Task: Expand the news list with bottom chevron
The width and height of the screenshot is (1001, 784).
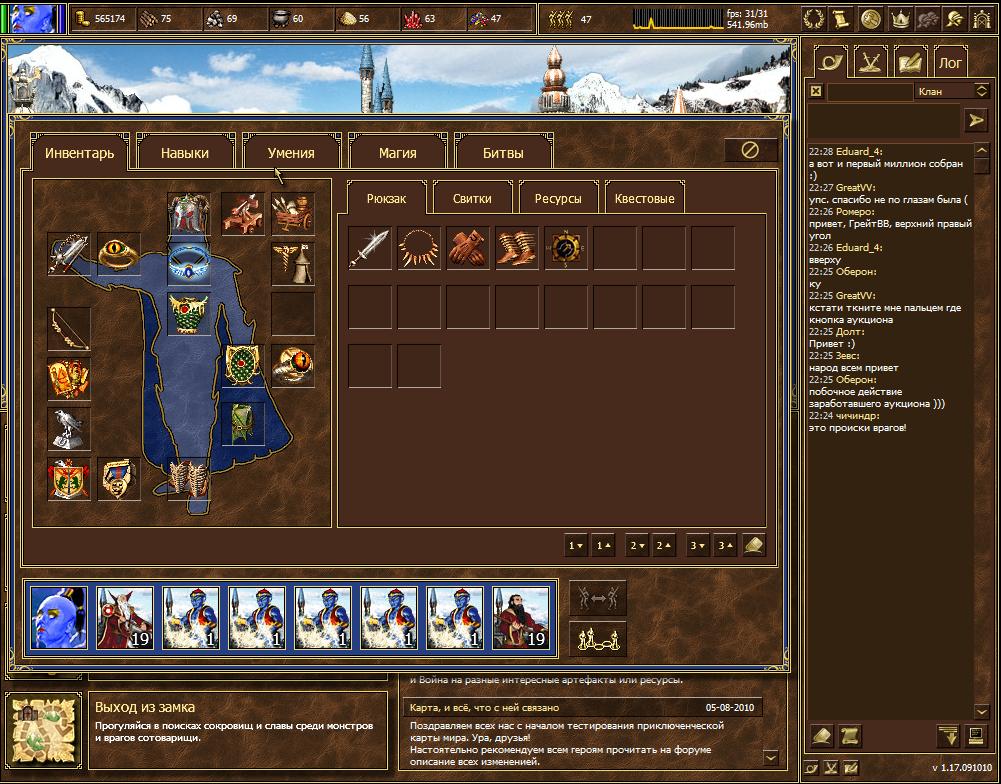Action: tap(771, 758)
